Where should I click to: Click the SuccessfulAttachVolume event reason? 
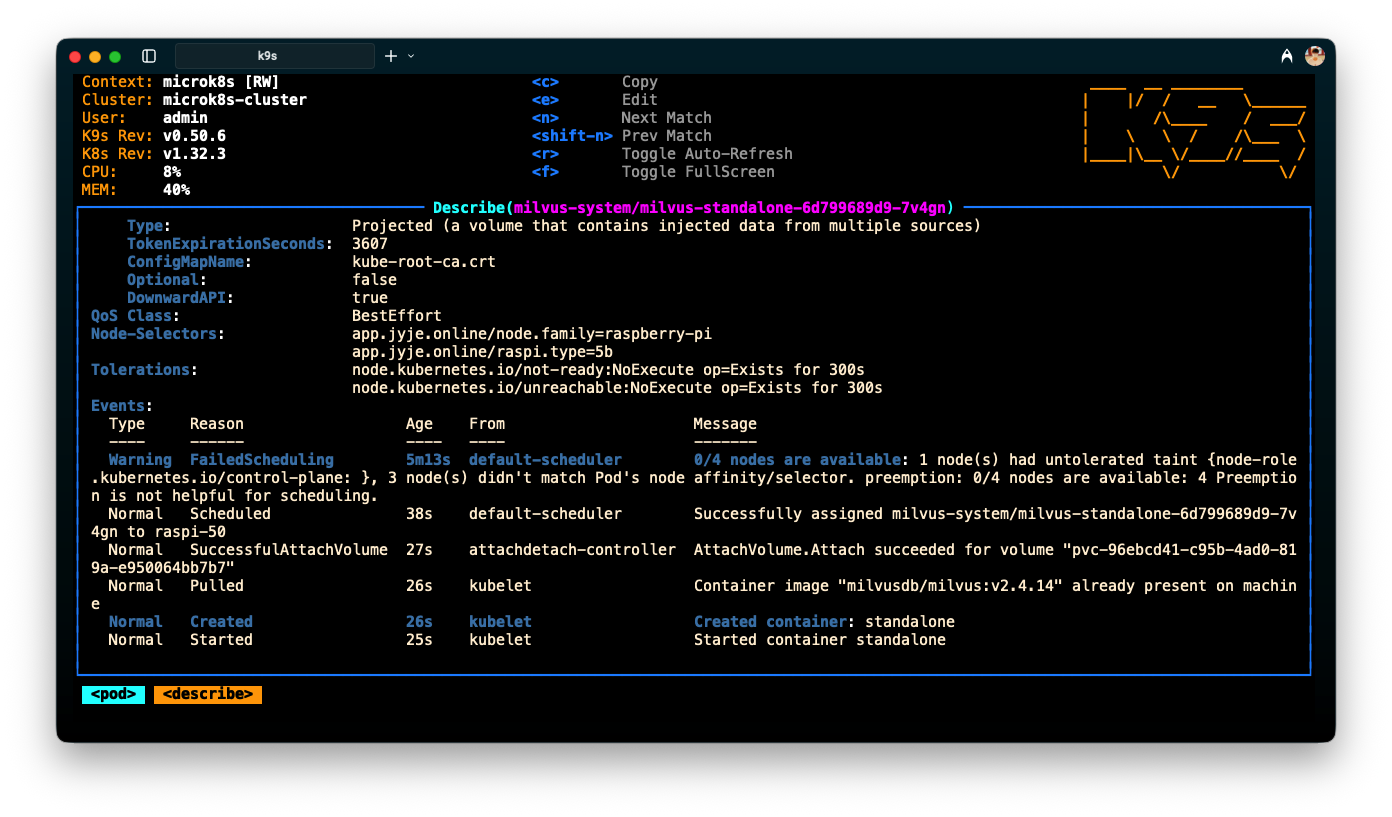pos(289,550)
